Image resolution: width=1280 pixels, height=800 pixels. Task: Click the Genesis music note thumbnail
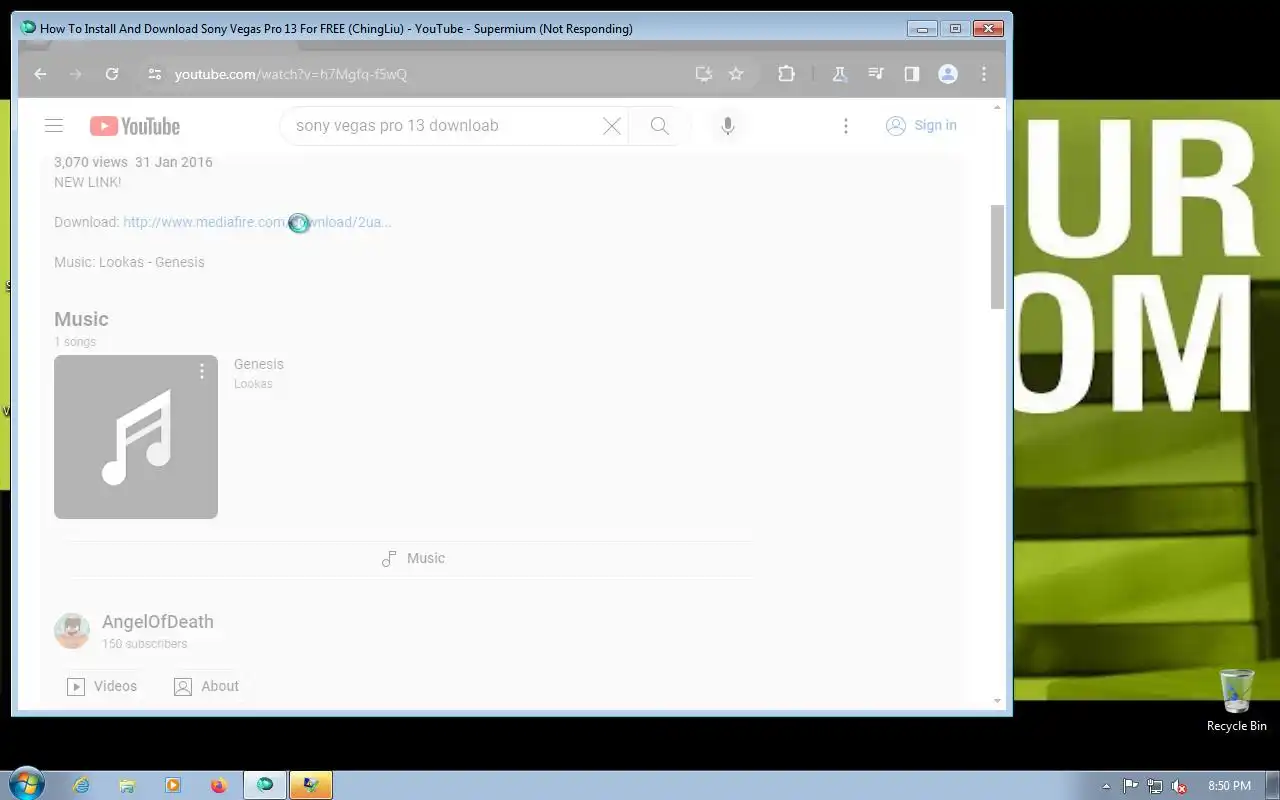click(x=136, y=437)
